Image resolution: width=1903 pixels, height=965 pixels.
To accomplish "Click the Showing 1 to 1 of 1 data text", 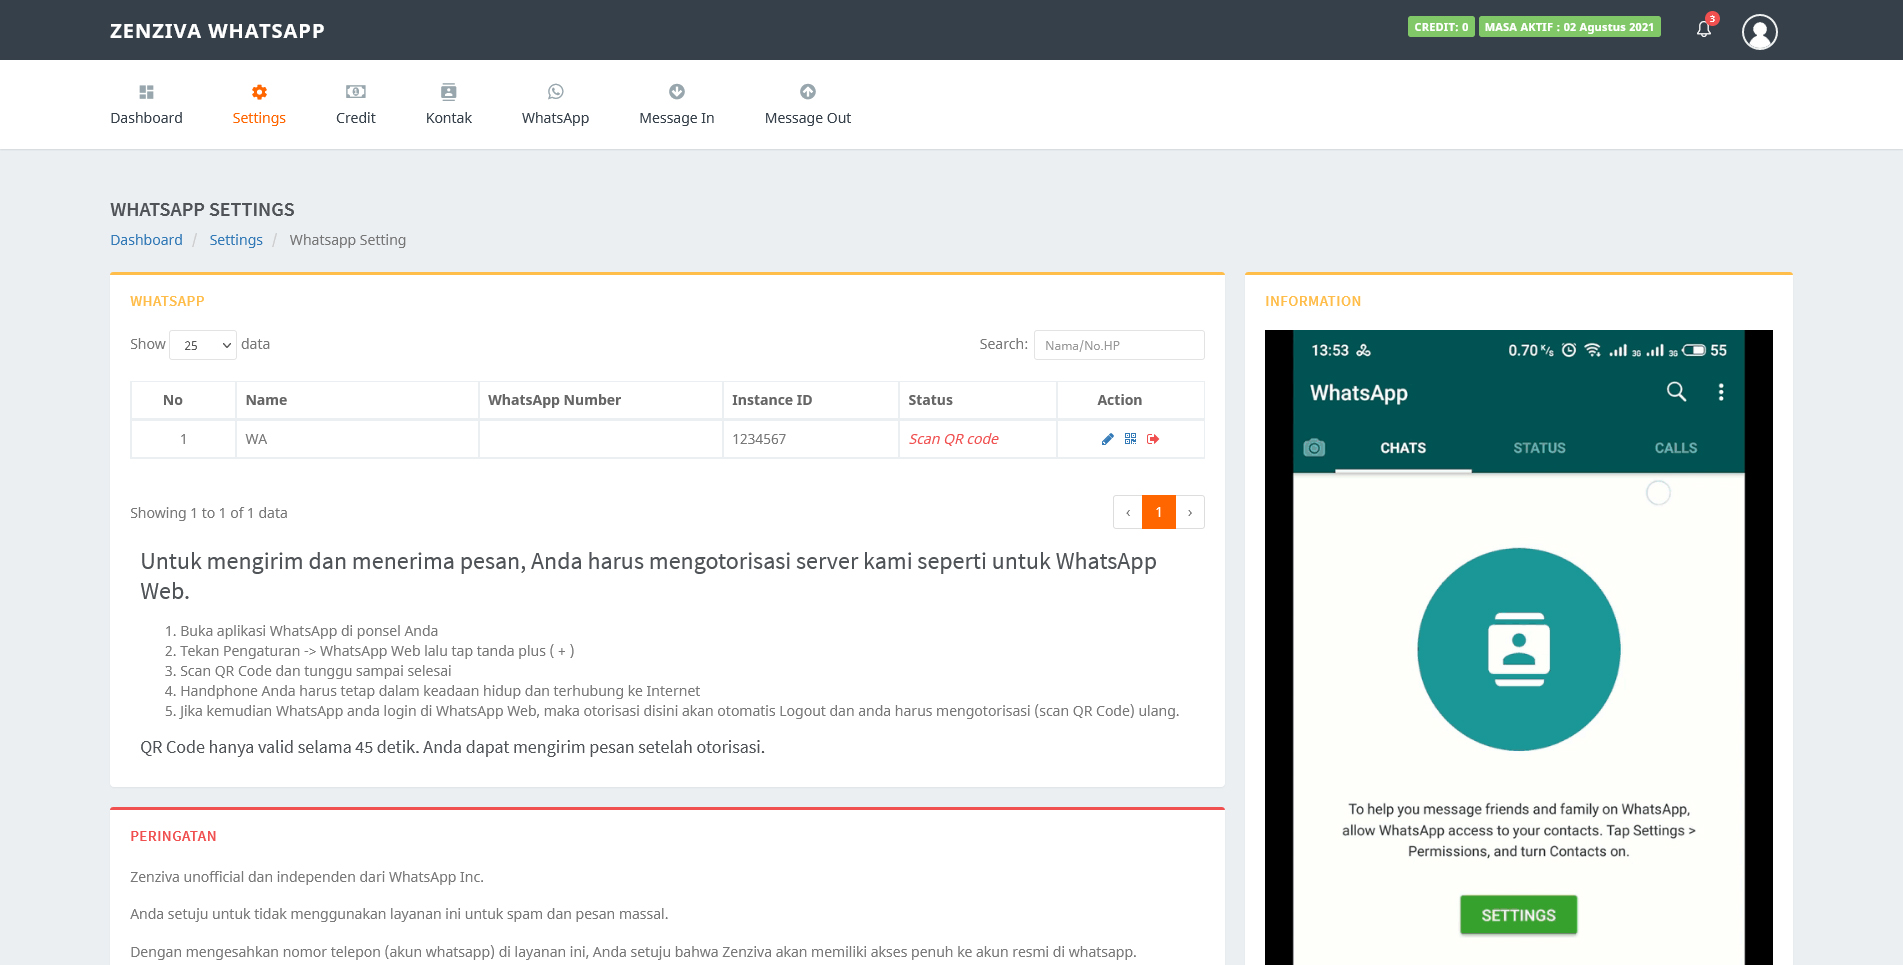I will pyautogui.click(x=209, y=513).
